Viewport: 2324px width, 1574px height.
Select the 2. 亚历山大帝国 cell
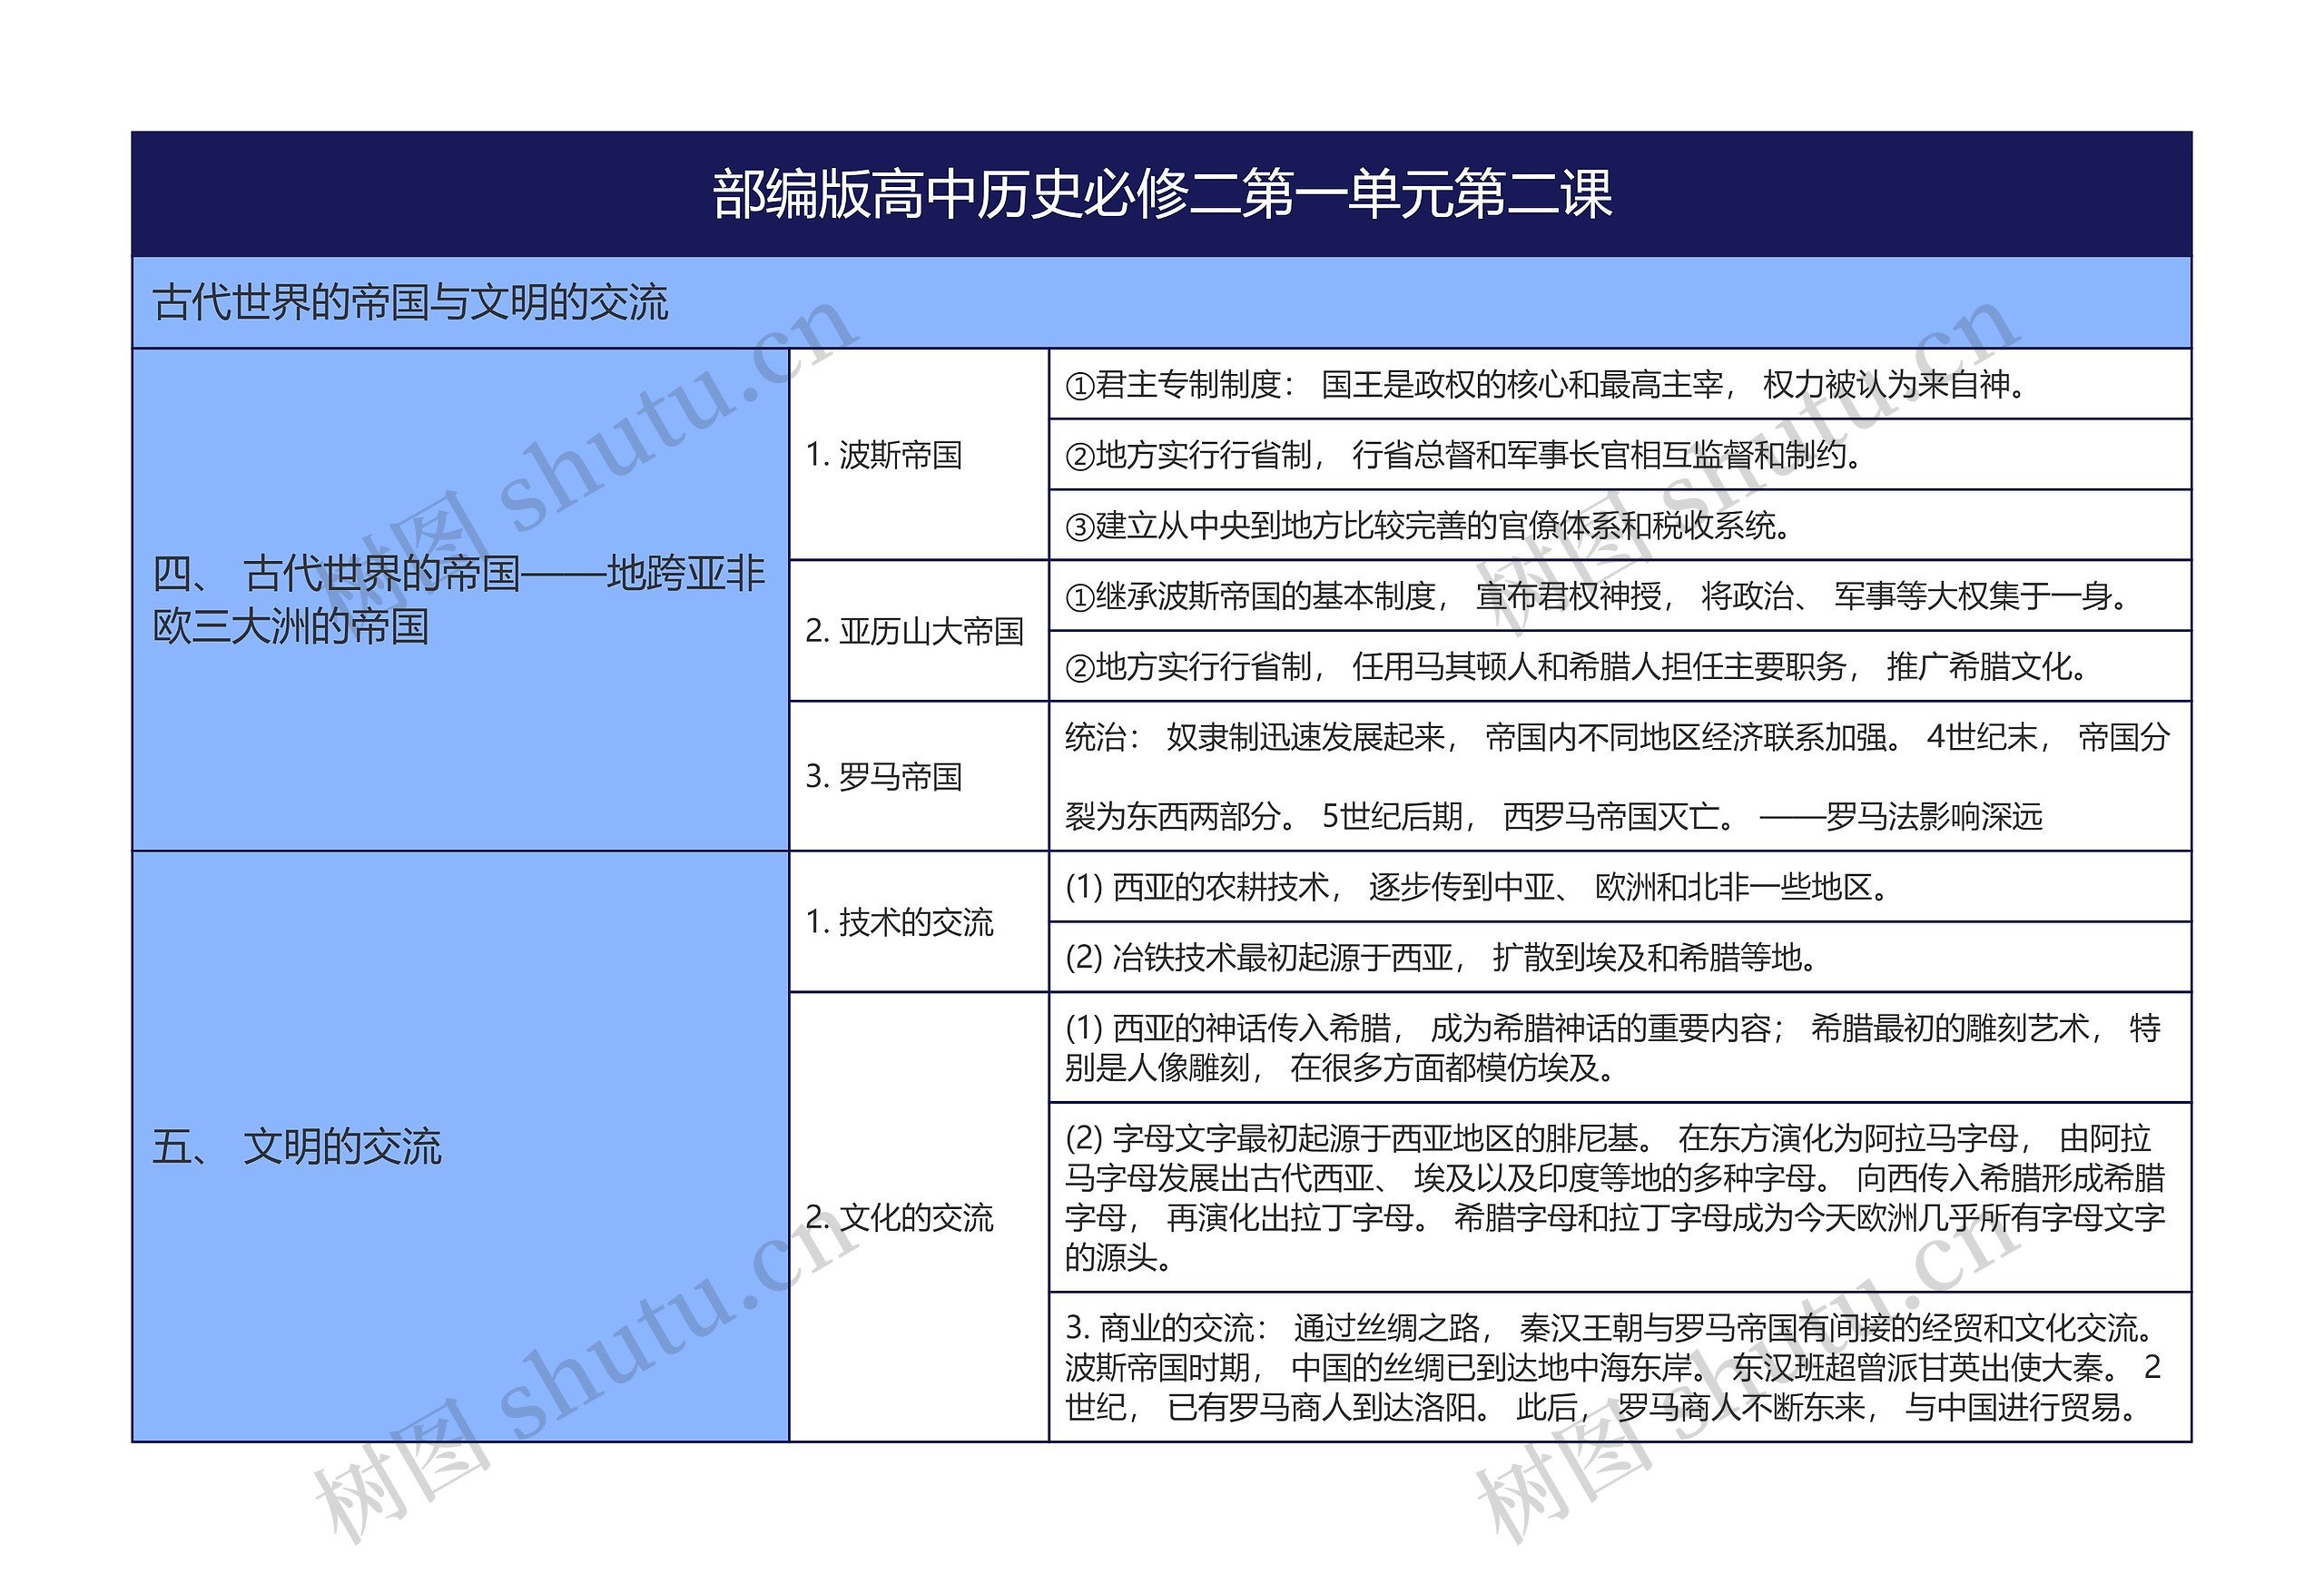click(919, 630)
